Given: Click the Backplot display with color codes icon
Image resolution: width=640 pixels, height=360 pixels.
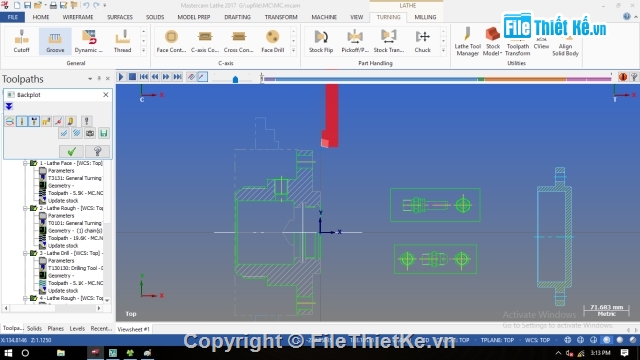Looking at the screenshot, I should point(10,121).
